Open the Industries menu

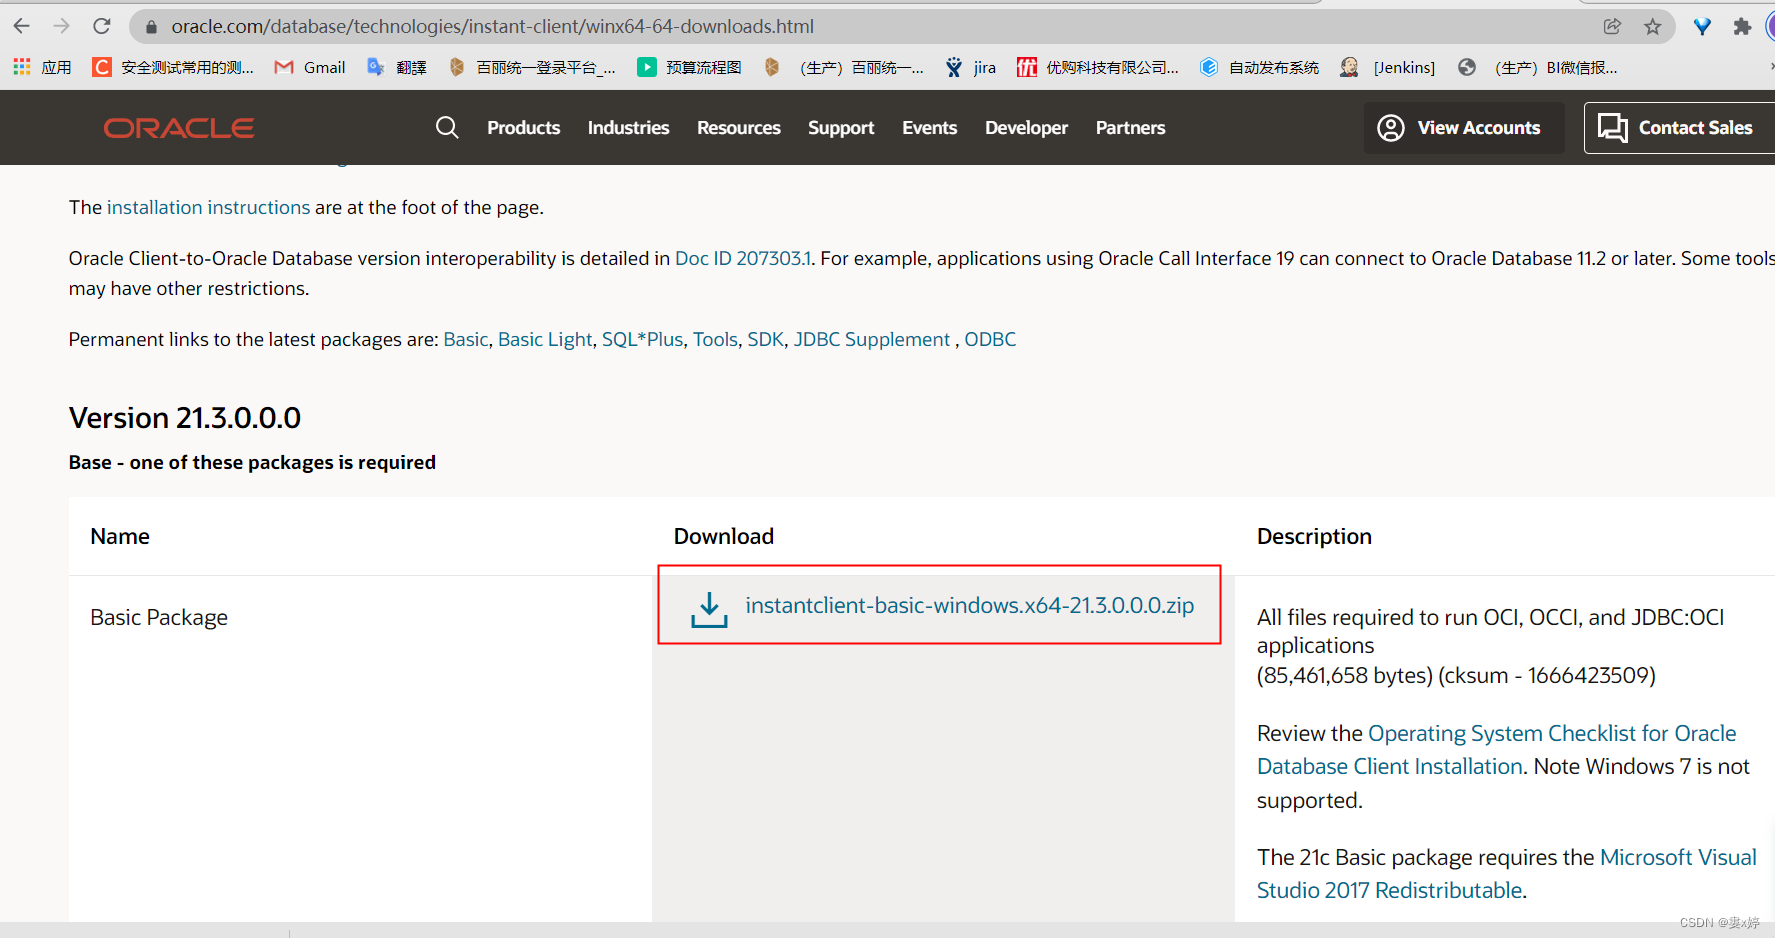pyautogui.click(x=628, y=128)
